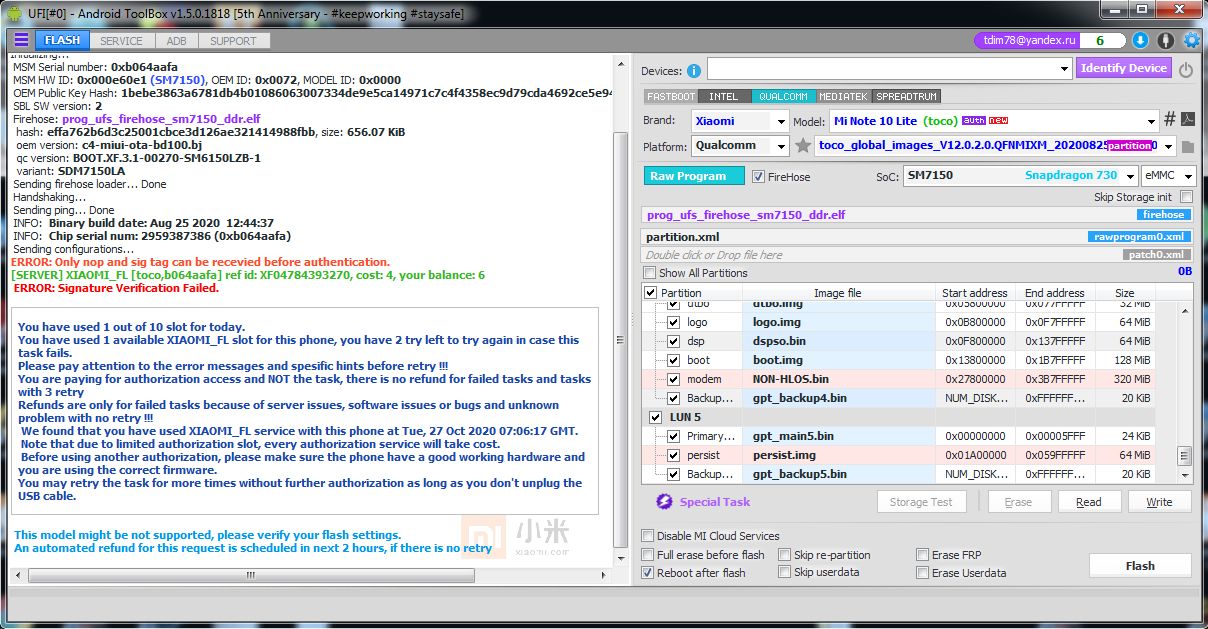This screenshot has height=629, width=1208.
Task: Uncheck Reboot after flash
Action: click(x=648, y=573)
